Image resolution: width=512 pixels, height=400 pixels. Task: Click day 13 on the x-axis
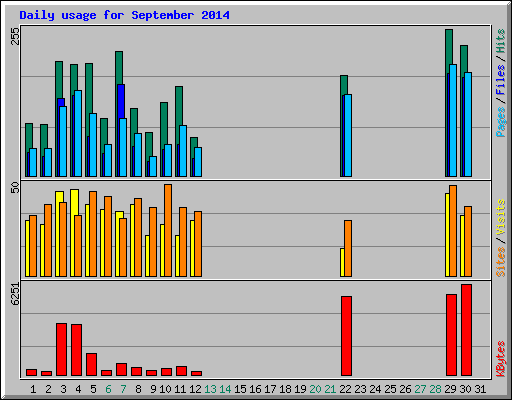pos(210,389)
